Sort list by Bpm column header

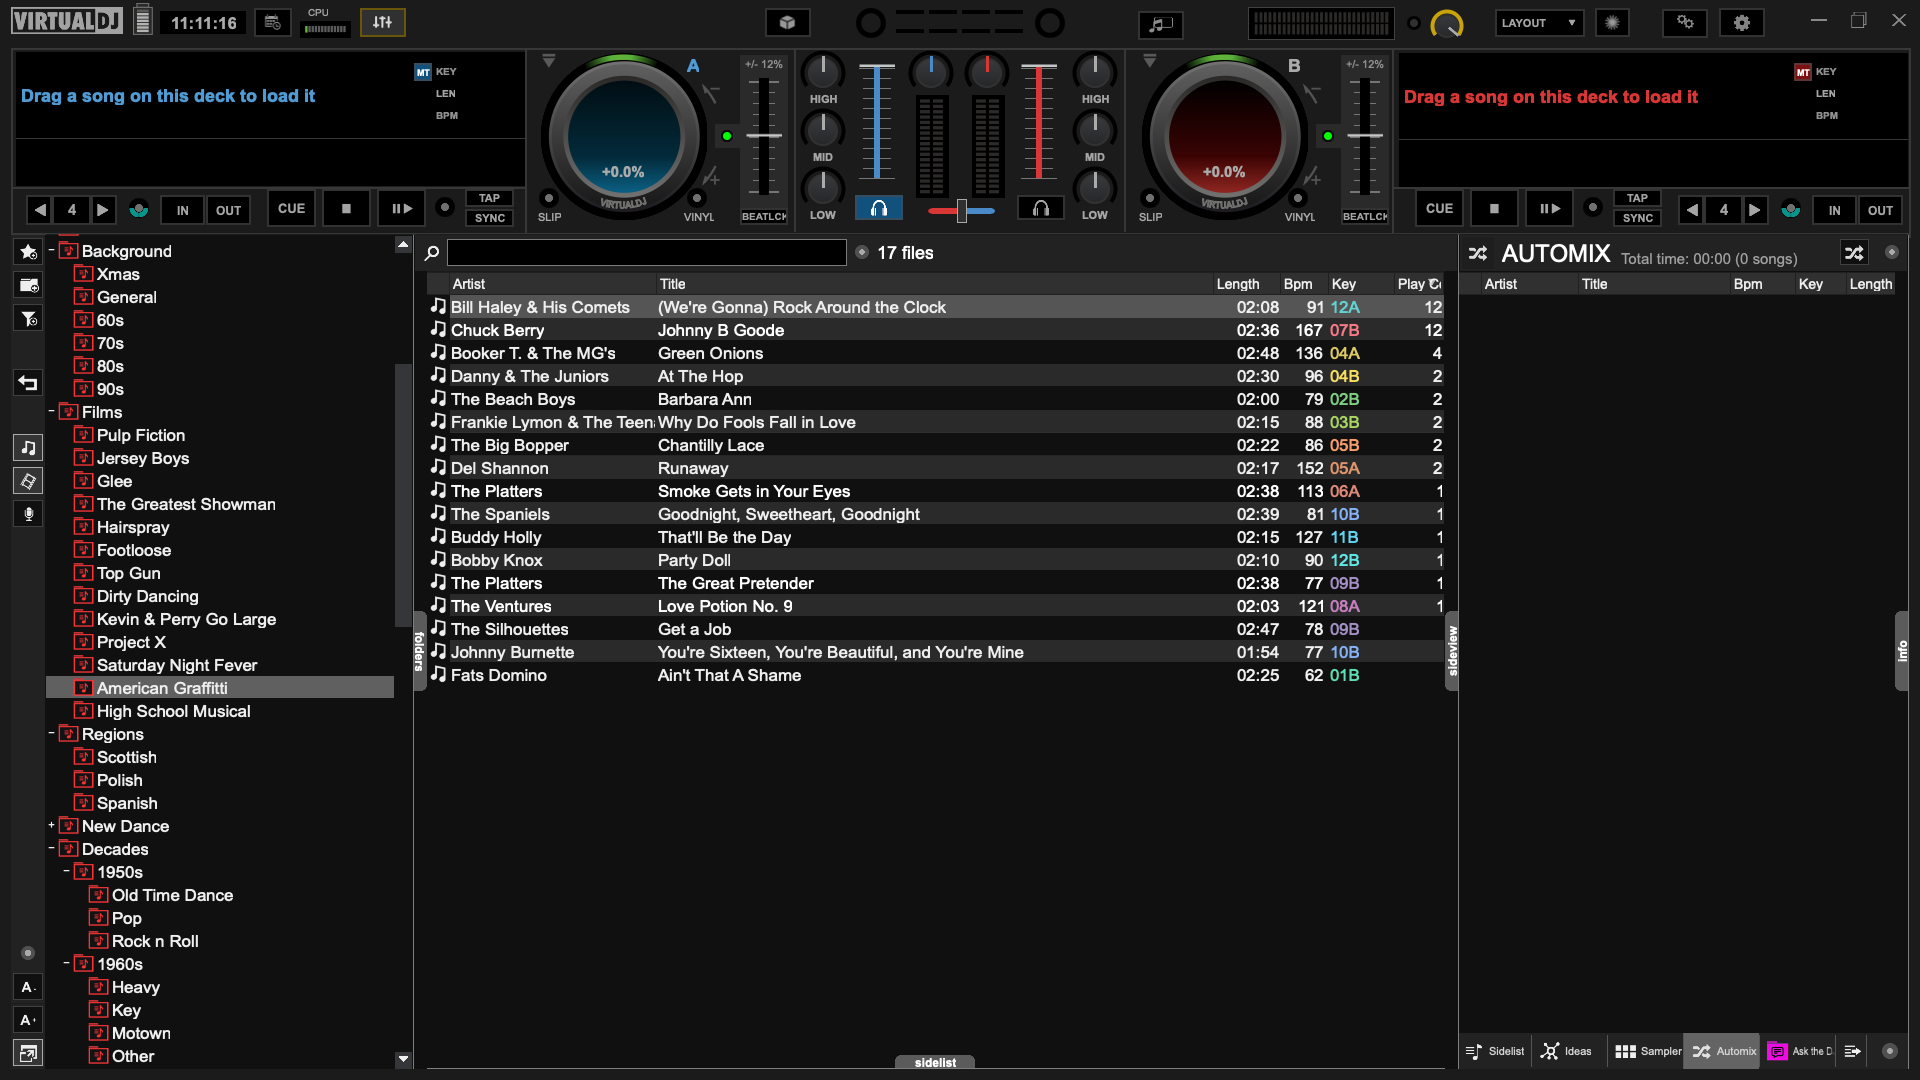click(1297, 284)
